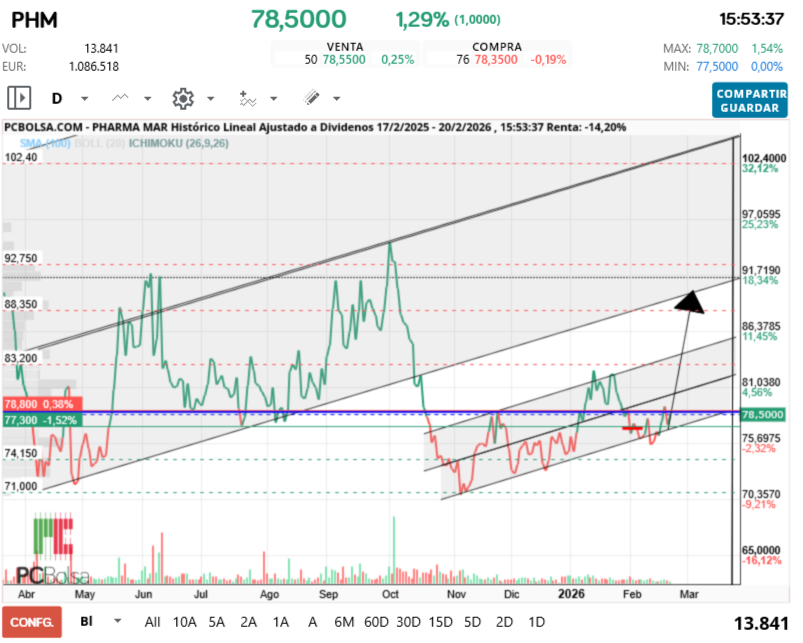Click the 2026 year label on axis
Viewport: 803px width, 643px height.
click(571, 594)
